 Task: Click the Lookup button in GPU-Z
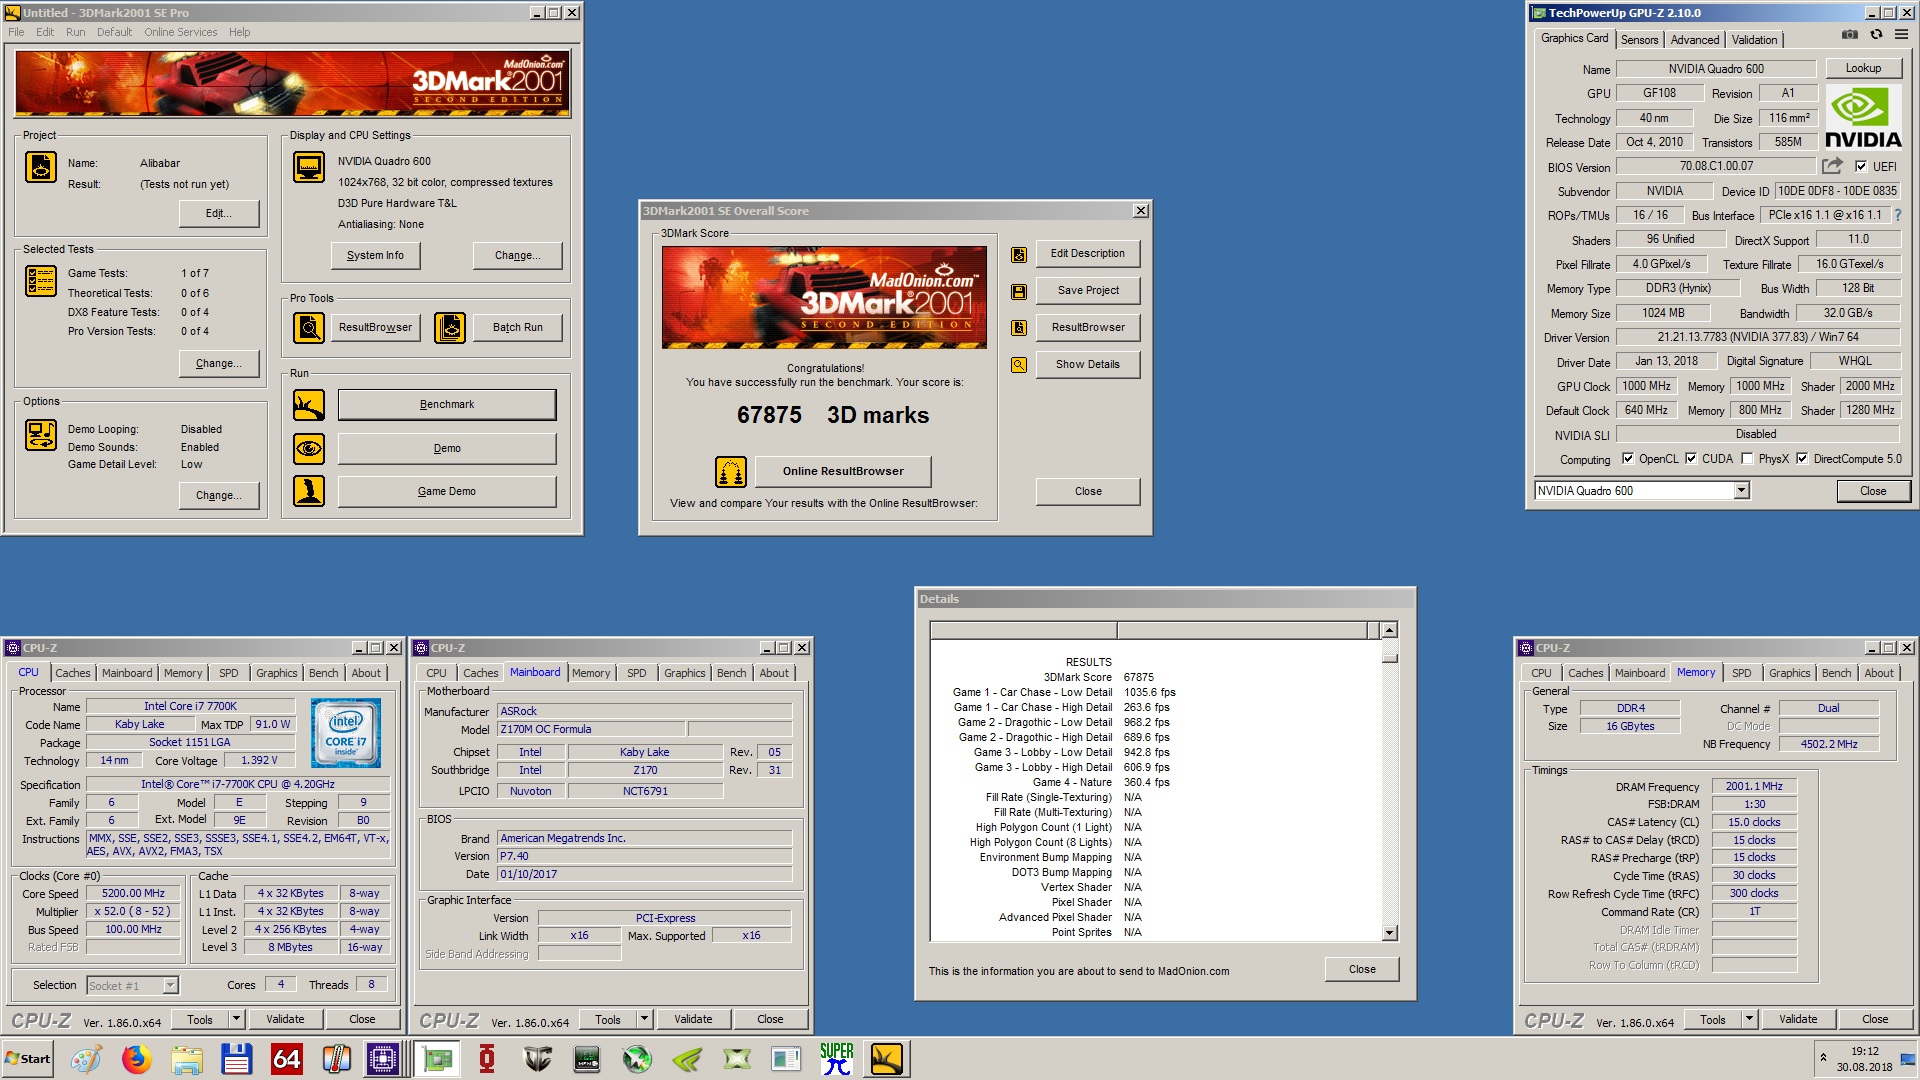tap(1863, 68)
